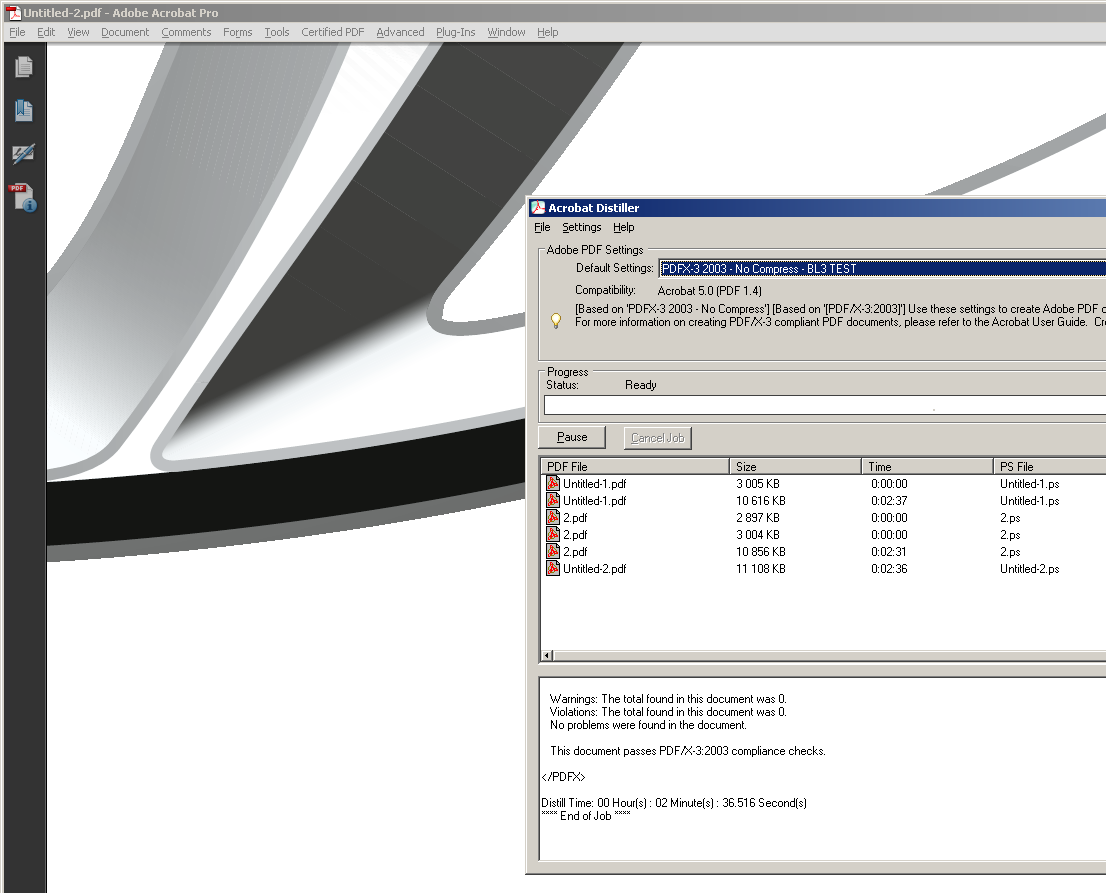The height and width of the screenshot is (893, 1106).
Task: Click the 'Ready' status text
Action: (640, 385)
